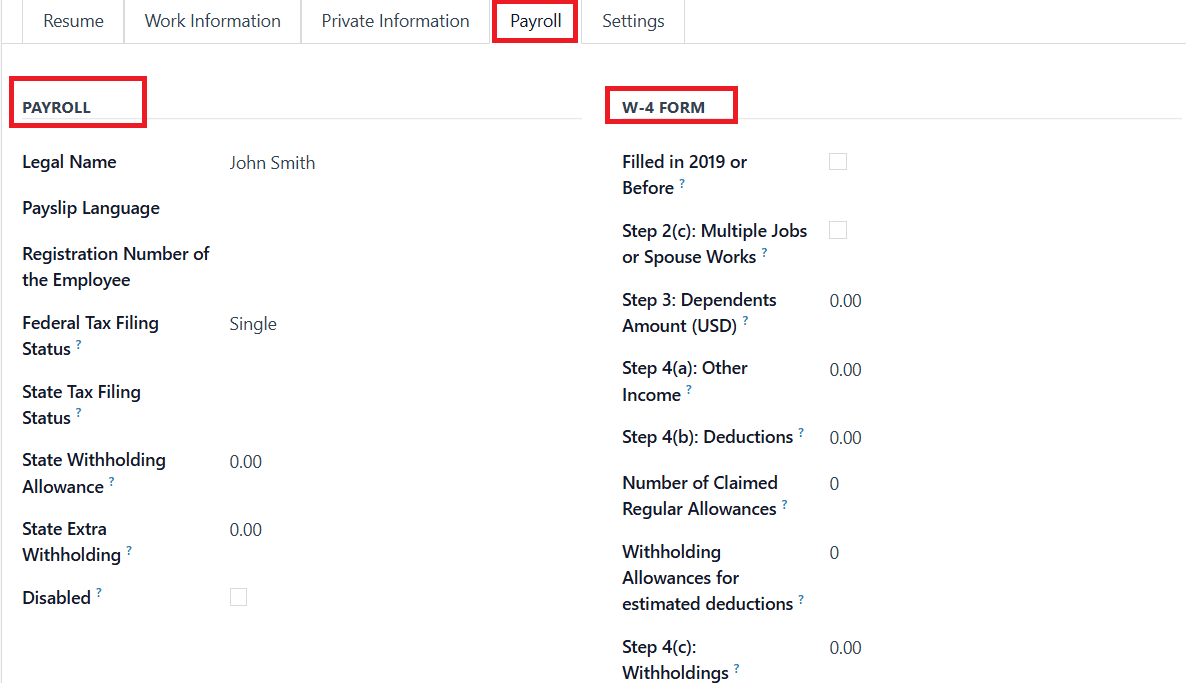Select the Resume tab
This screenshot has width=1186, height=683.
click(x=73, y=21)
